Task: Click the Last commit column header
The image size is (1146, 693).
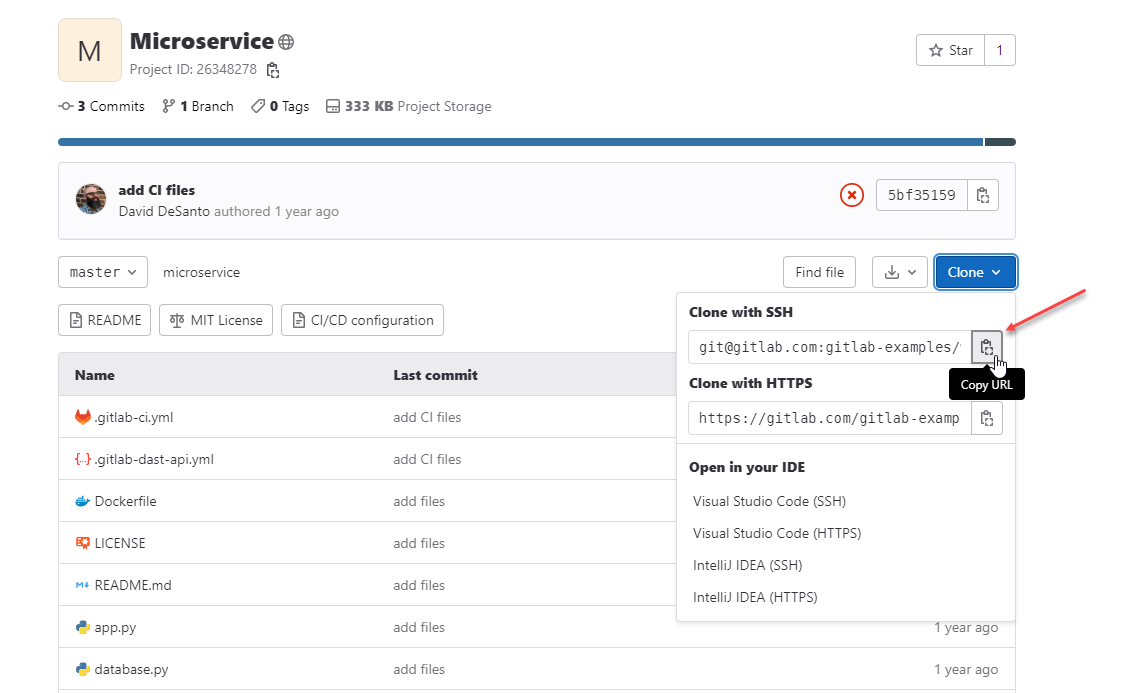Action: (x=436, y=375)
